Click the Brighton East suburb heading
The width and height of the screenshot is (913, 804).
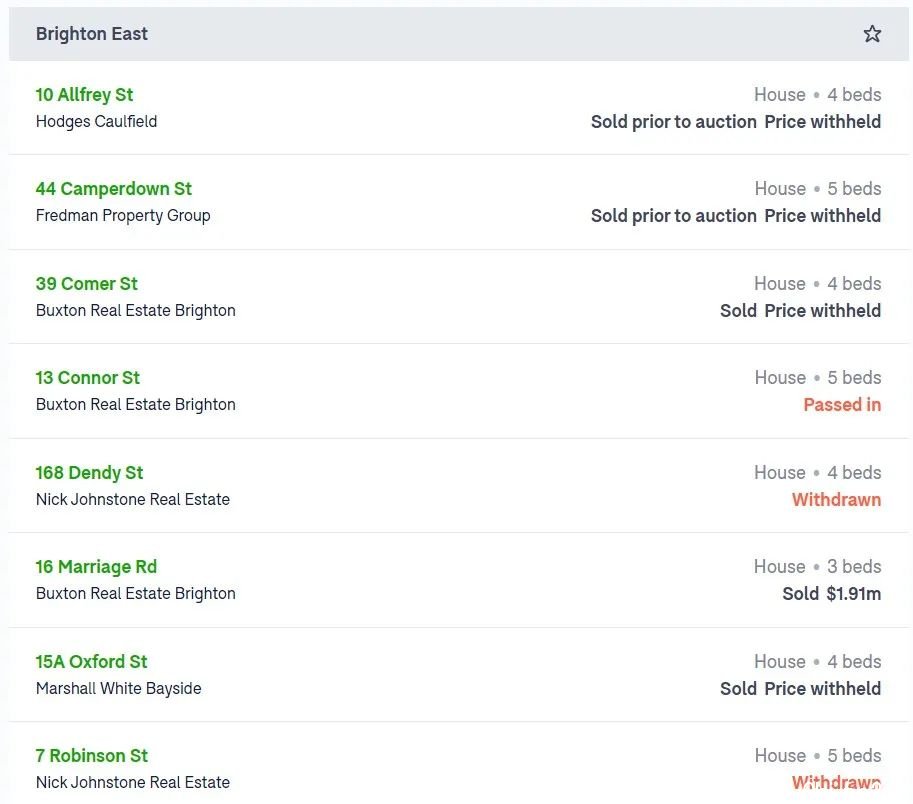(92, 34)
